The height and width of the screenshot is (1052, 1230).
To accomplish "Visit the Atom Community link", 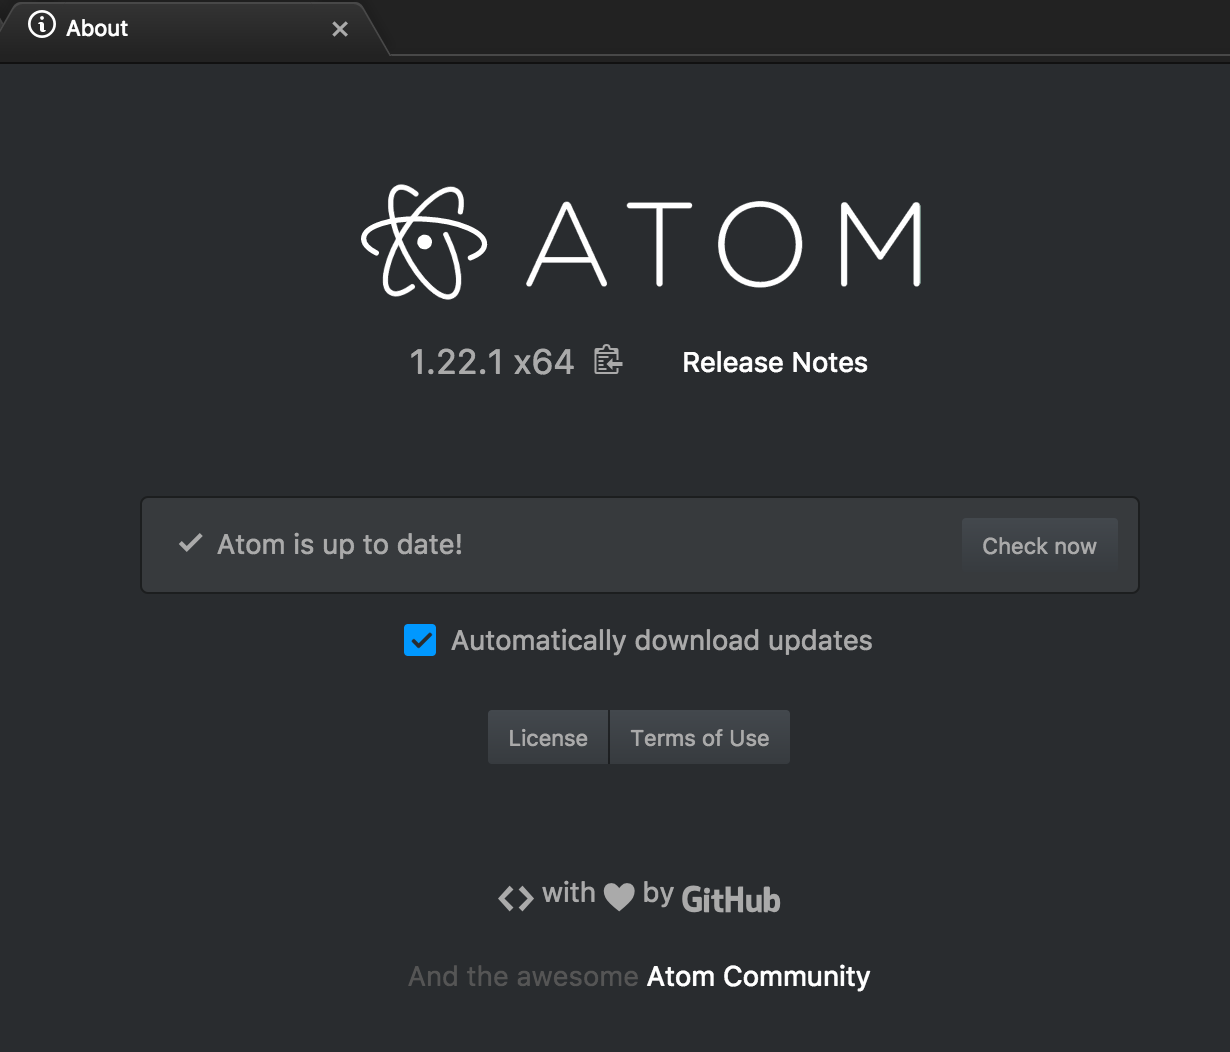I will point(758,976).
